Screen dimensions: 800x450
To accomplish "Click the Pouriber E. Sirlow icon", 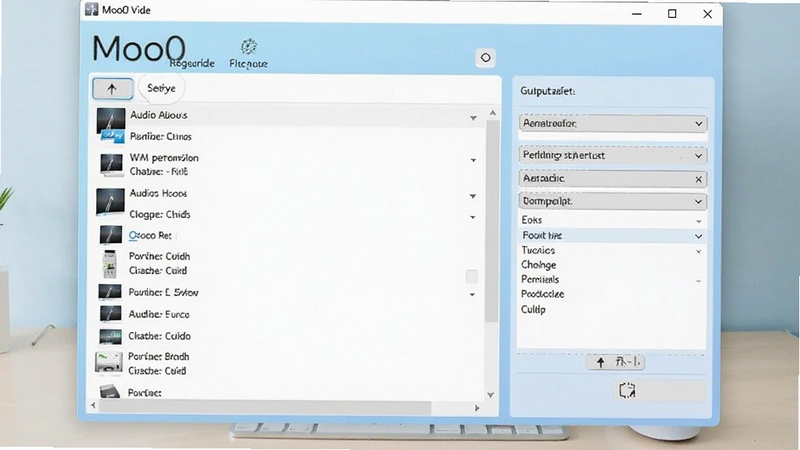I will tap(110, 292).
